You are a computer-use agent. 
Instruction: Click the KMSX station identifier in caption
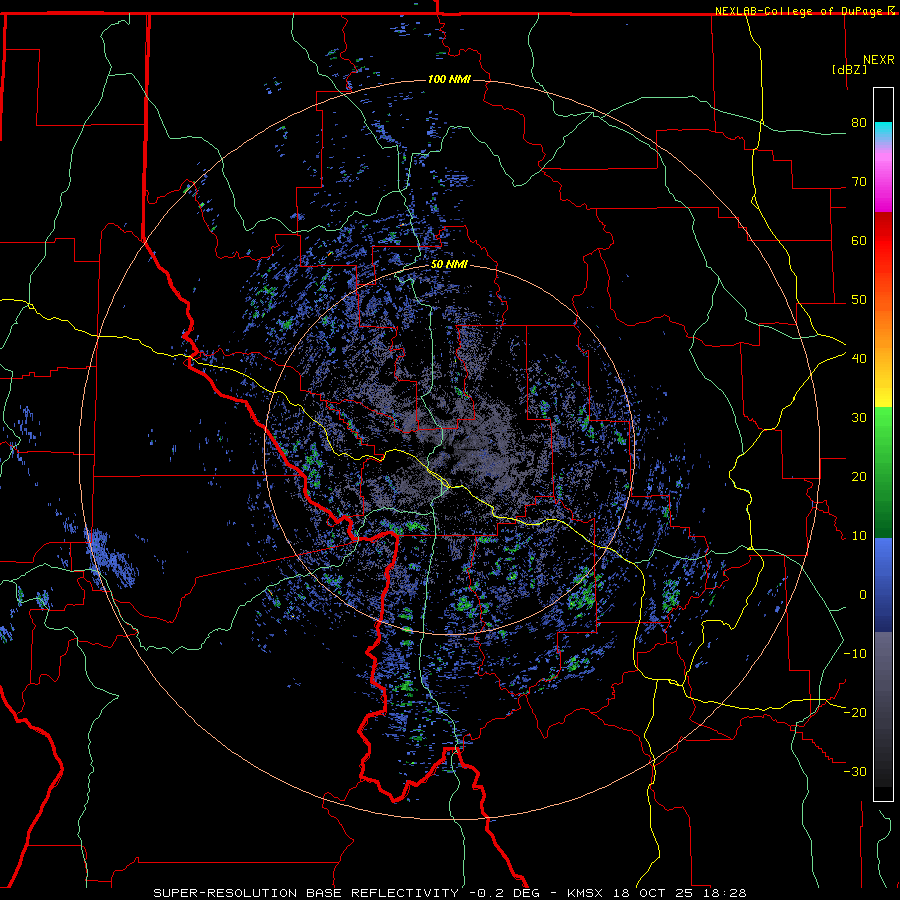[587, 893]
